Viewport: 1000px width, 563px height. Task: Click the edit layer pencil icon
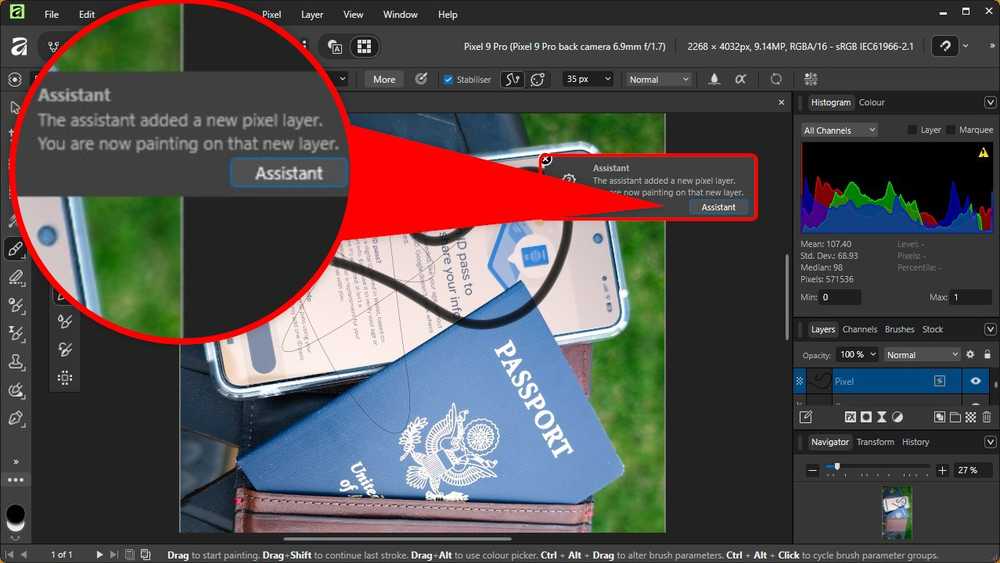(x=806, y=417)
